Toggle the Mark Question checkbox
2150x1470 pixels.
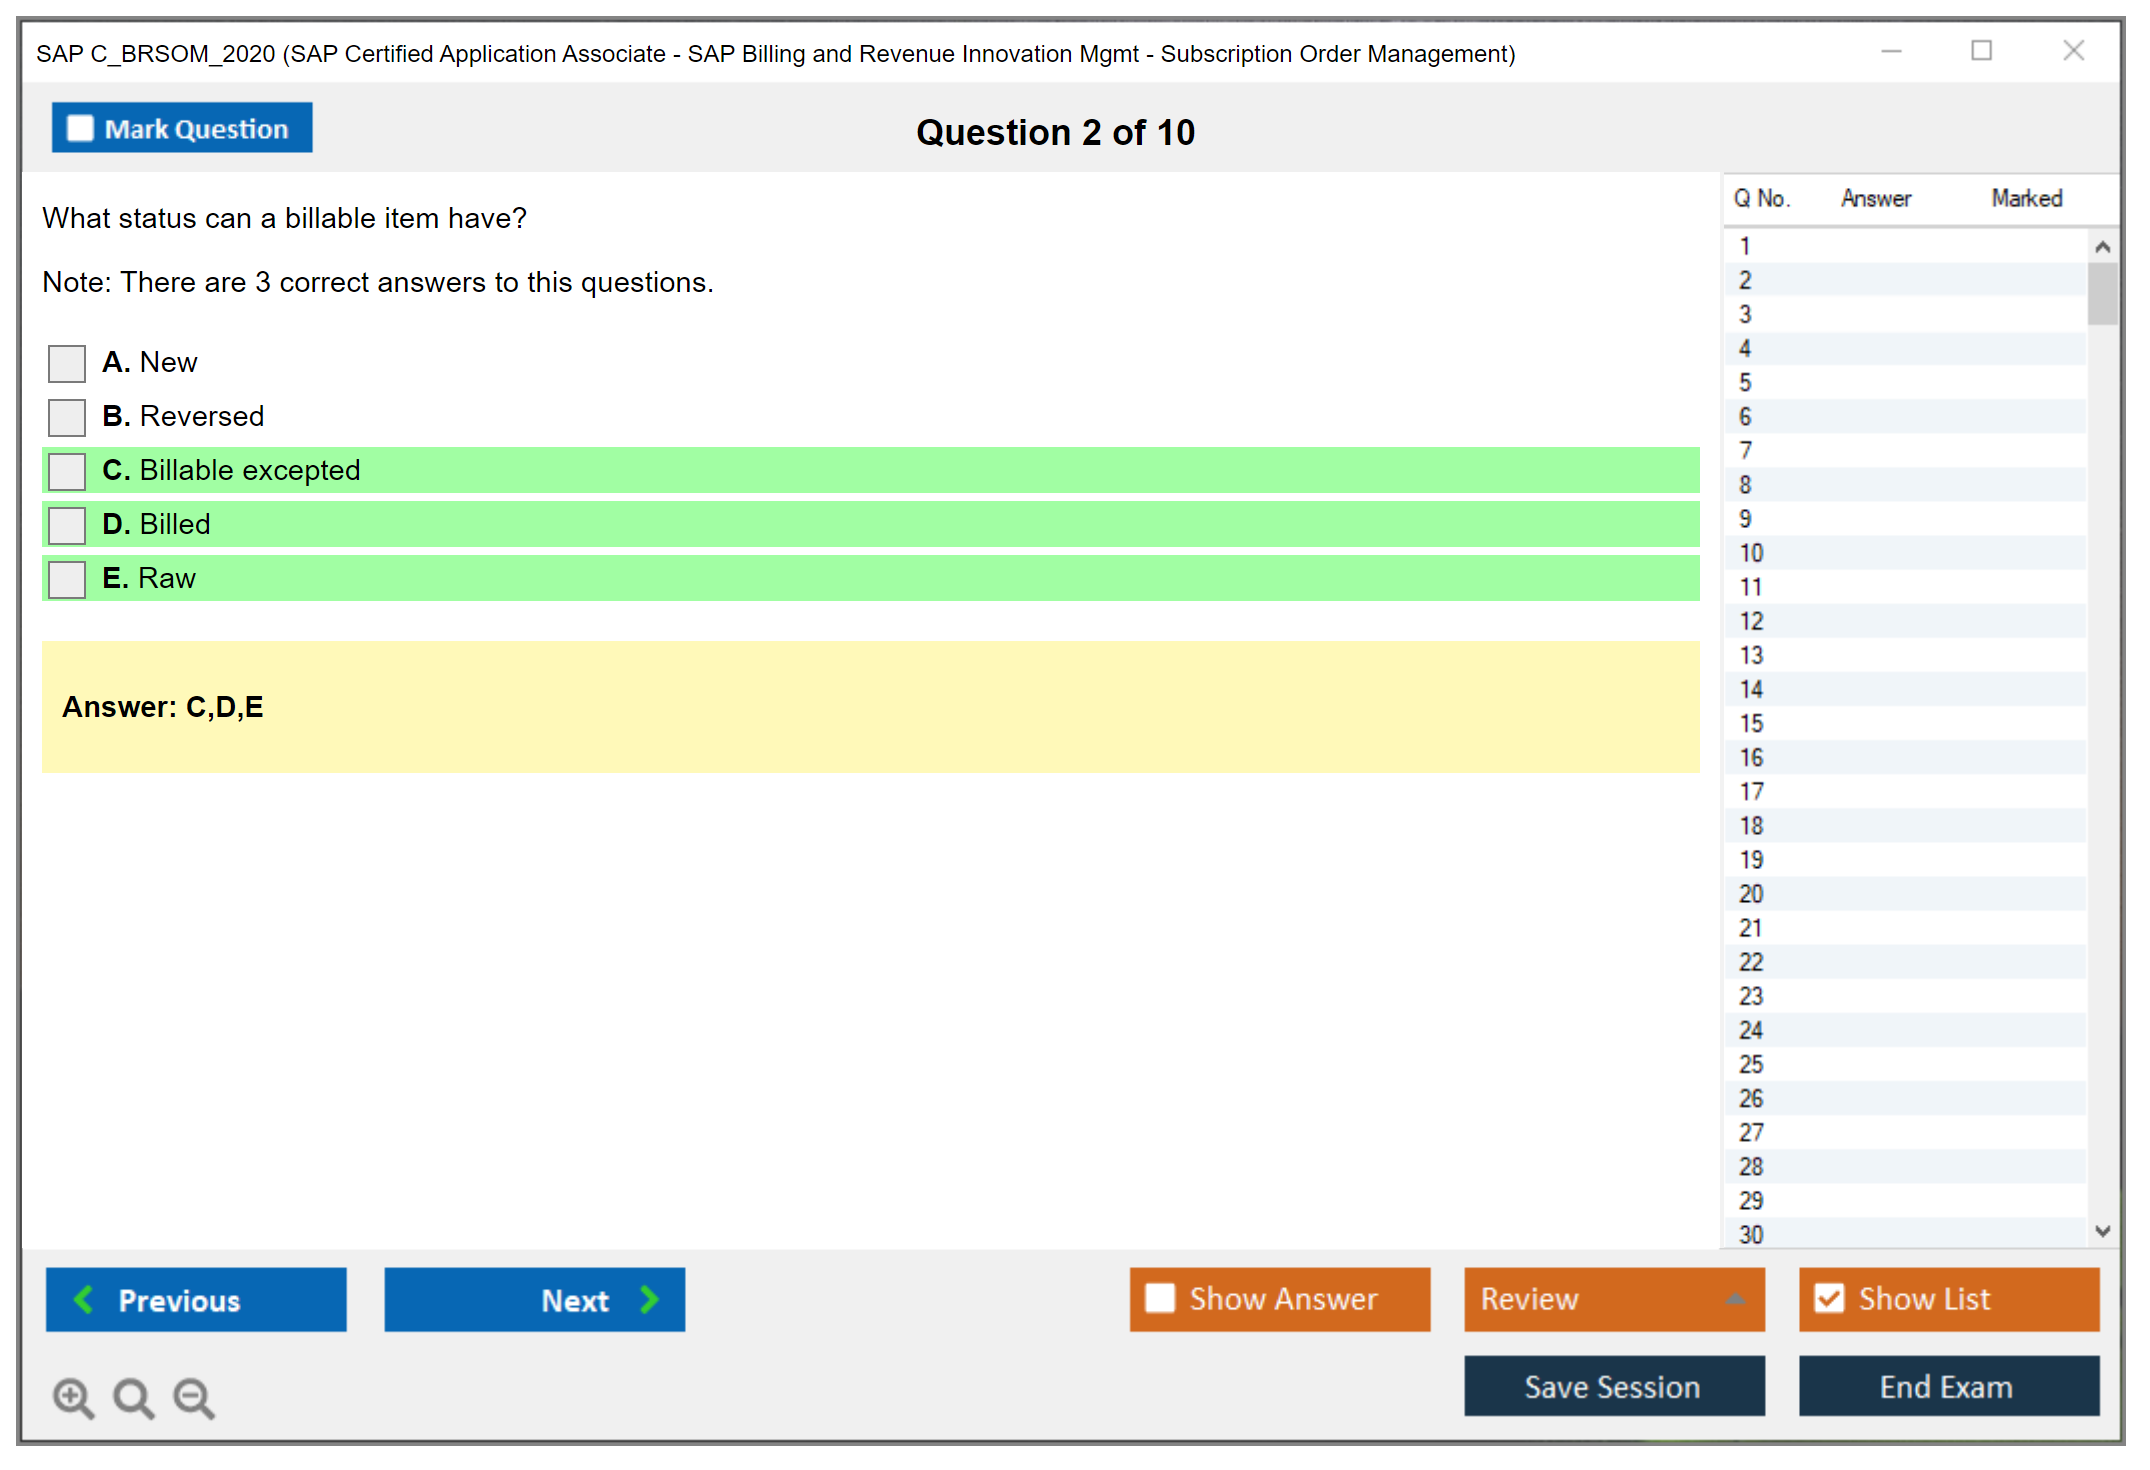click(x=80, y=129)
